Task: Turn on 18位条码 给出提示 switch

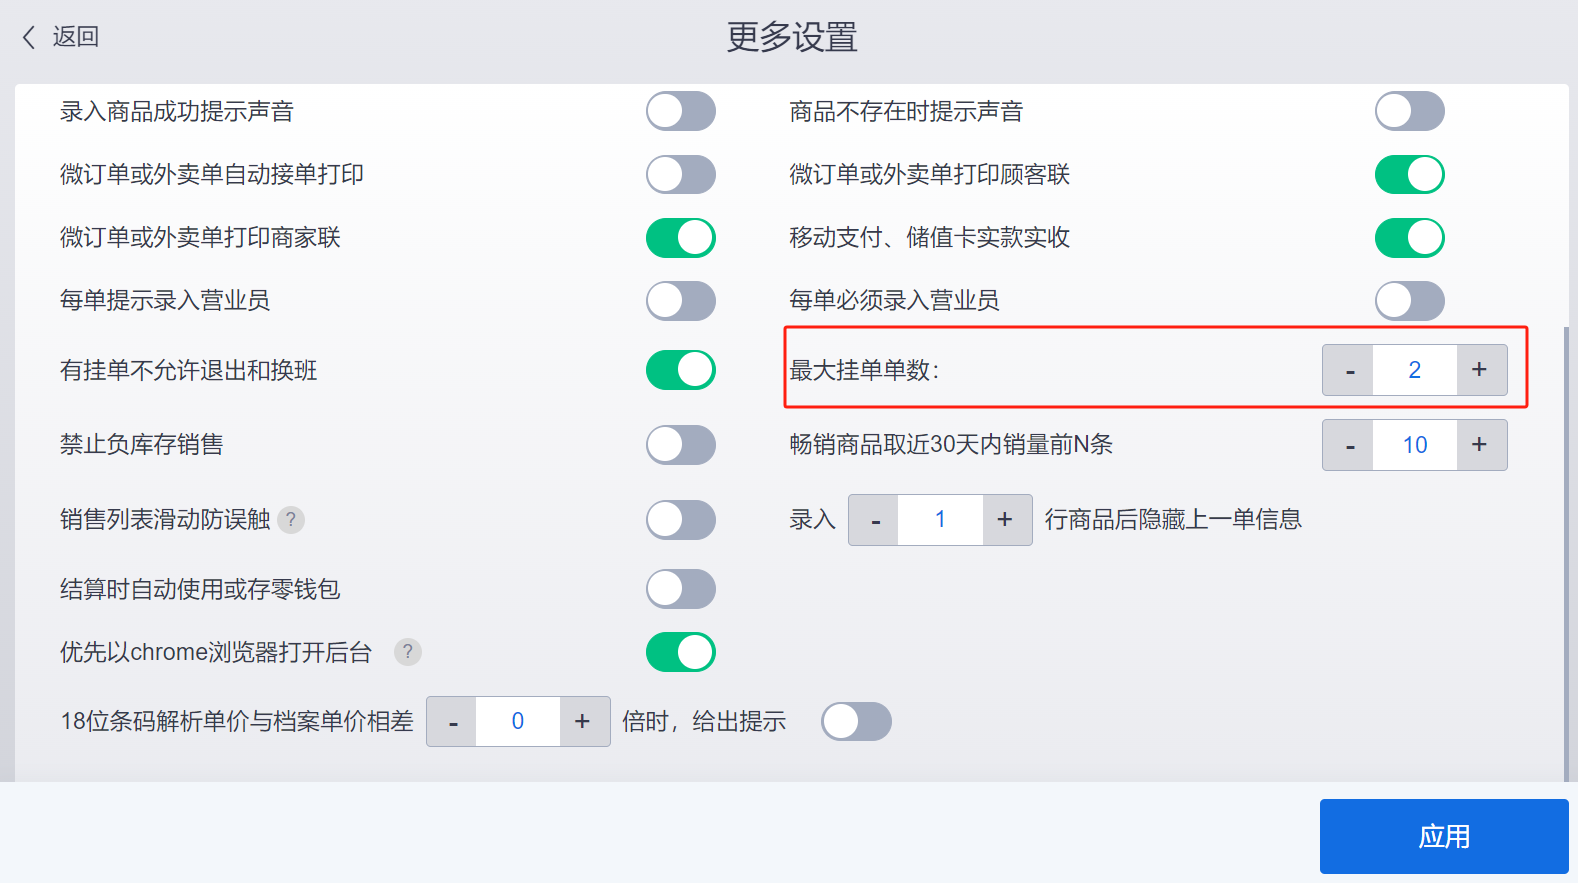Action: click(857, 721)
